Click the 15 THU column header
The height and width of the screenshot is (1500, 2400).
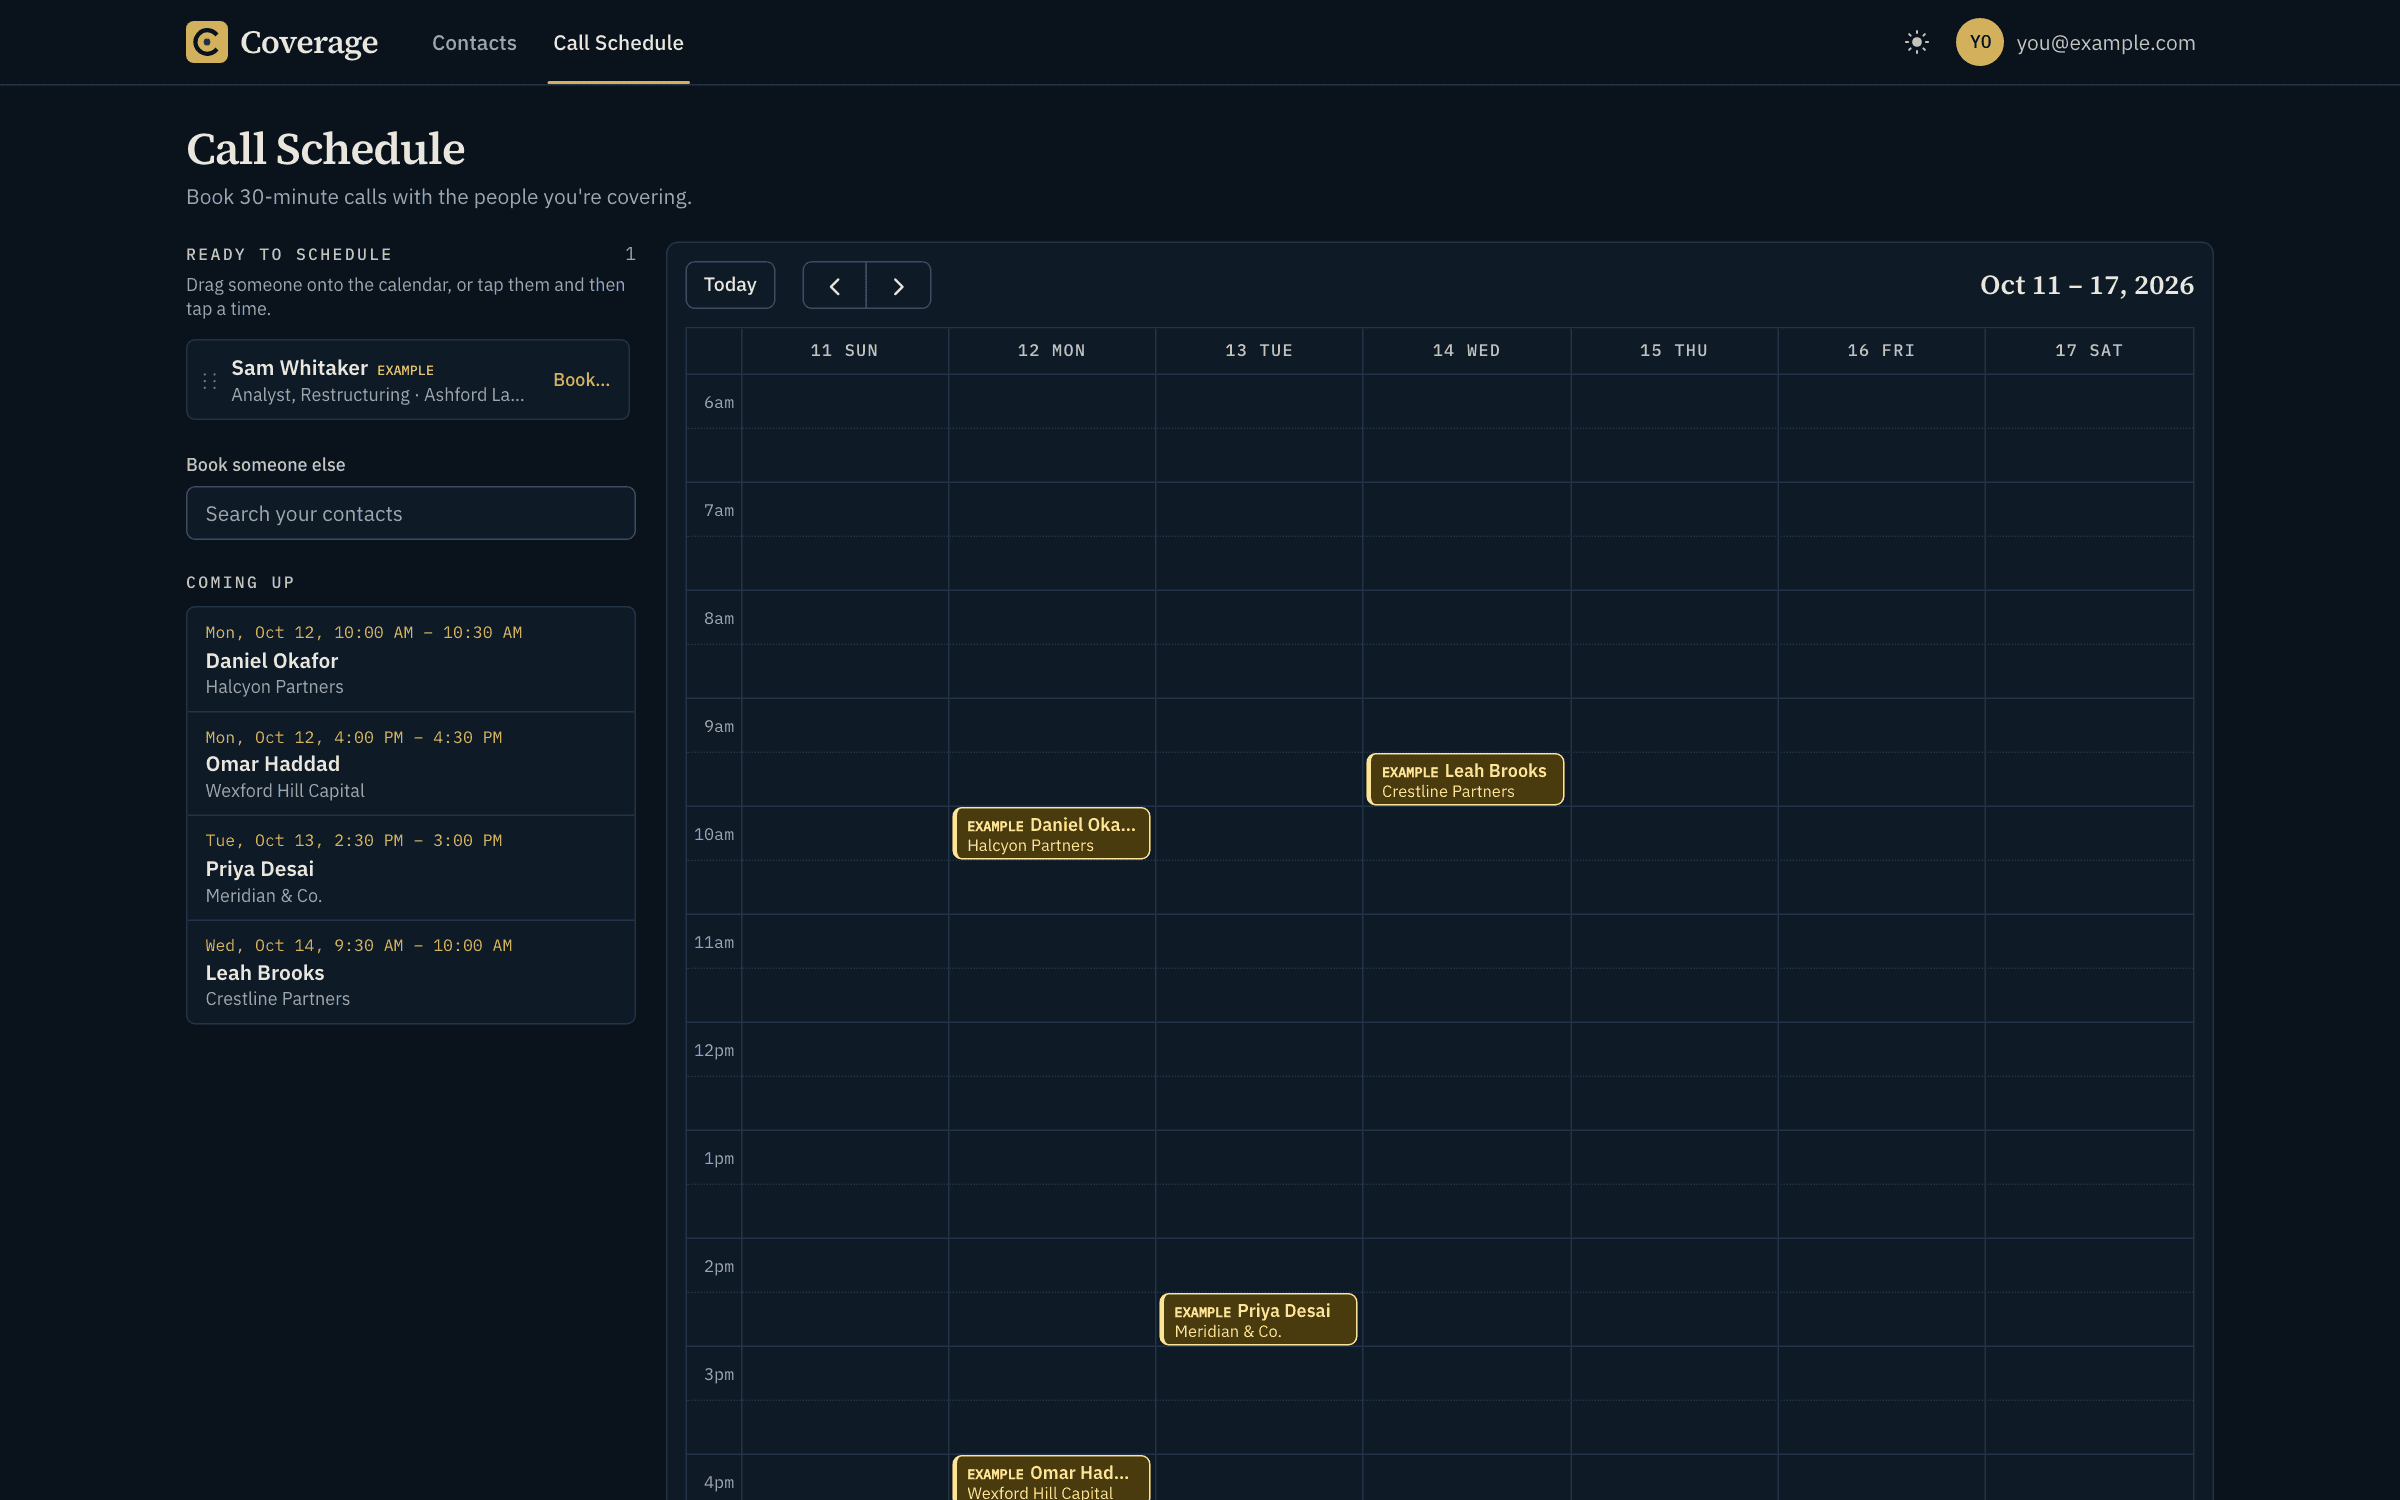[1674, 351]
